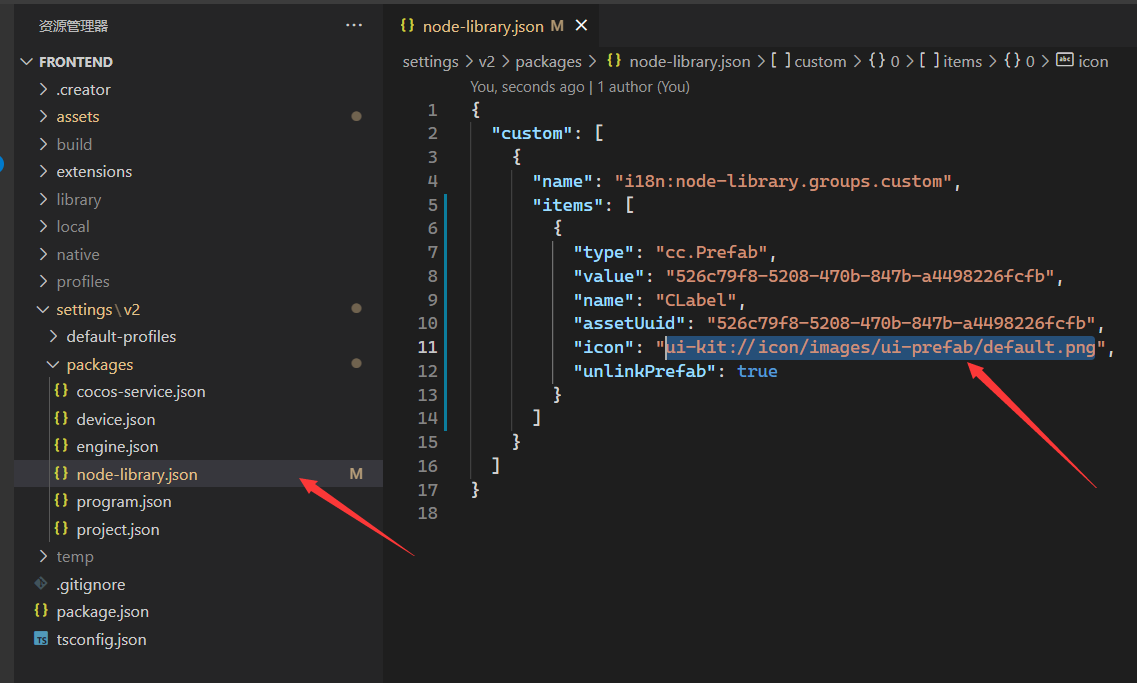This screenshot has height=683, width=1137.
Task: Click the true value of unlinkPrefab
Action: 757,371
